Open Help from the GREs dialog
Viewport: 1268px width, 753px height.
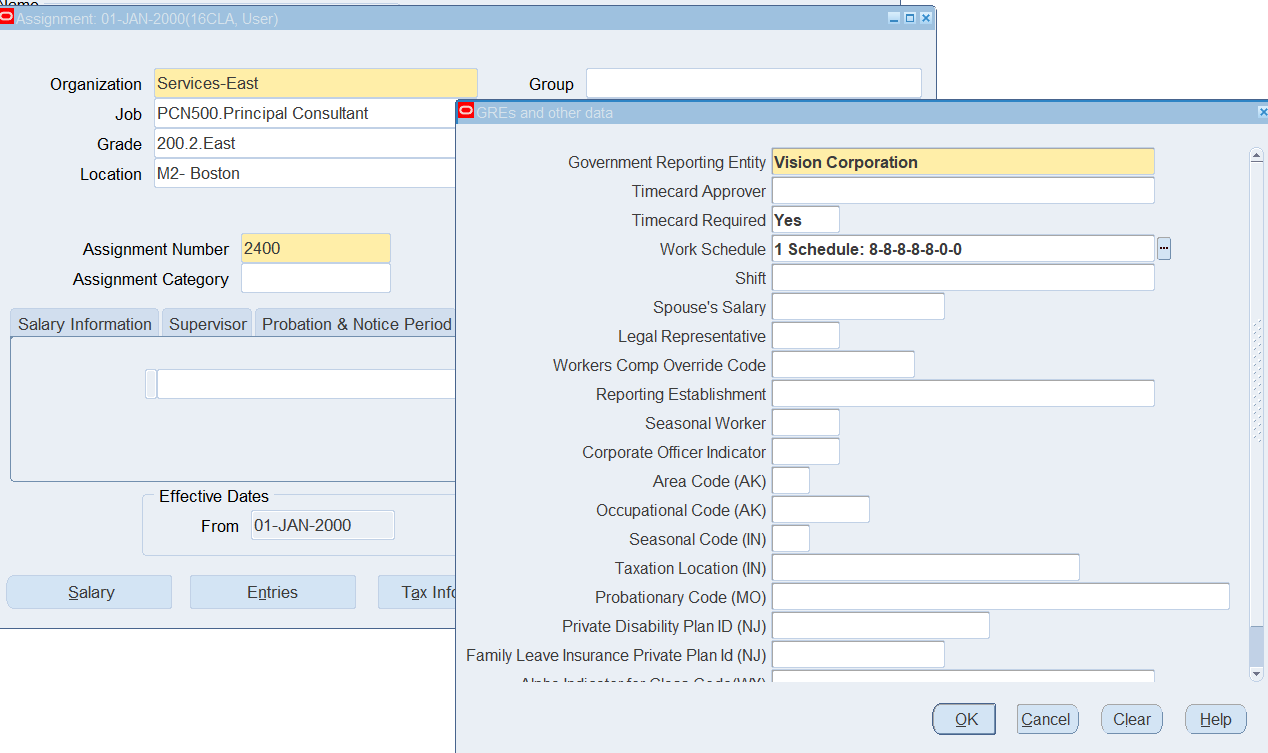click(x=1215, y=719)
